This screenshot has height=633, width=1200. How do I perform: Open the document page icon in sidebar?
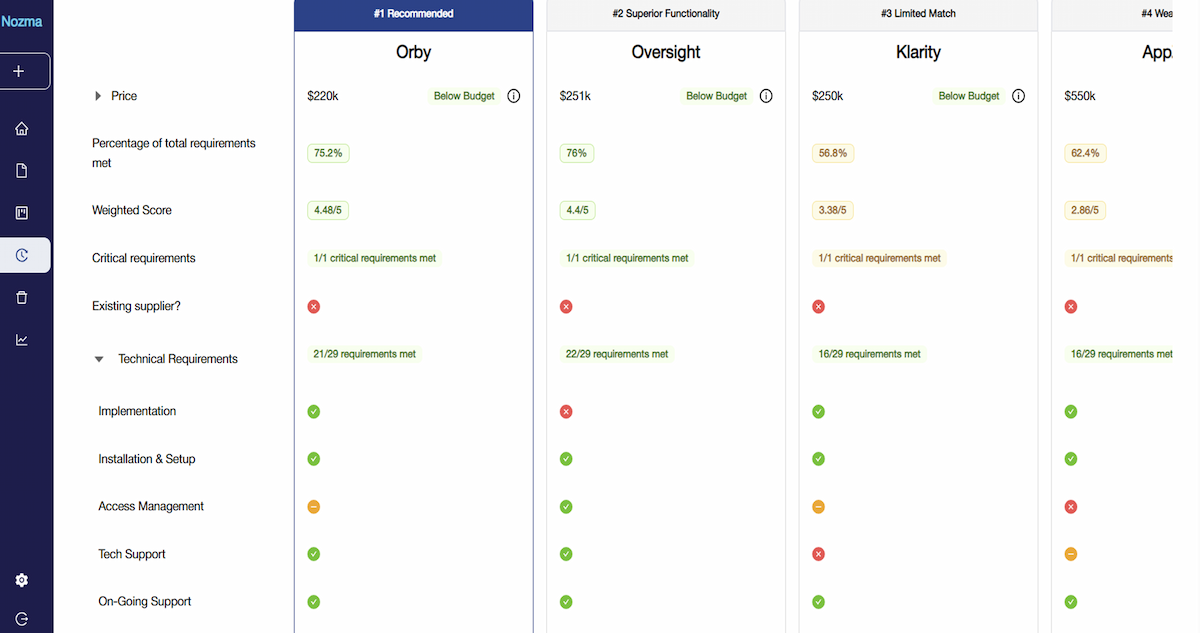22,171
